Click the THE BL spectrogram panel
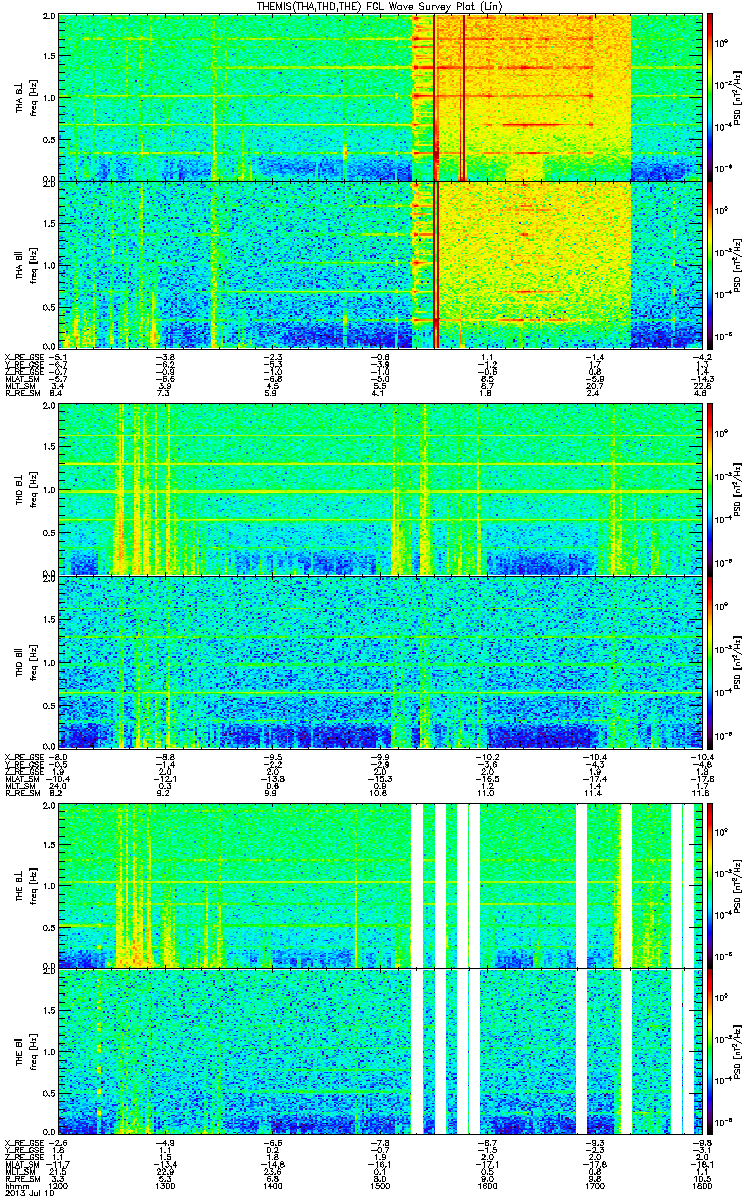 pos(380,884)
